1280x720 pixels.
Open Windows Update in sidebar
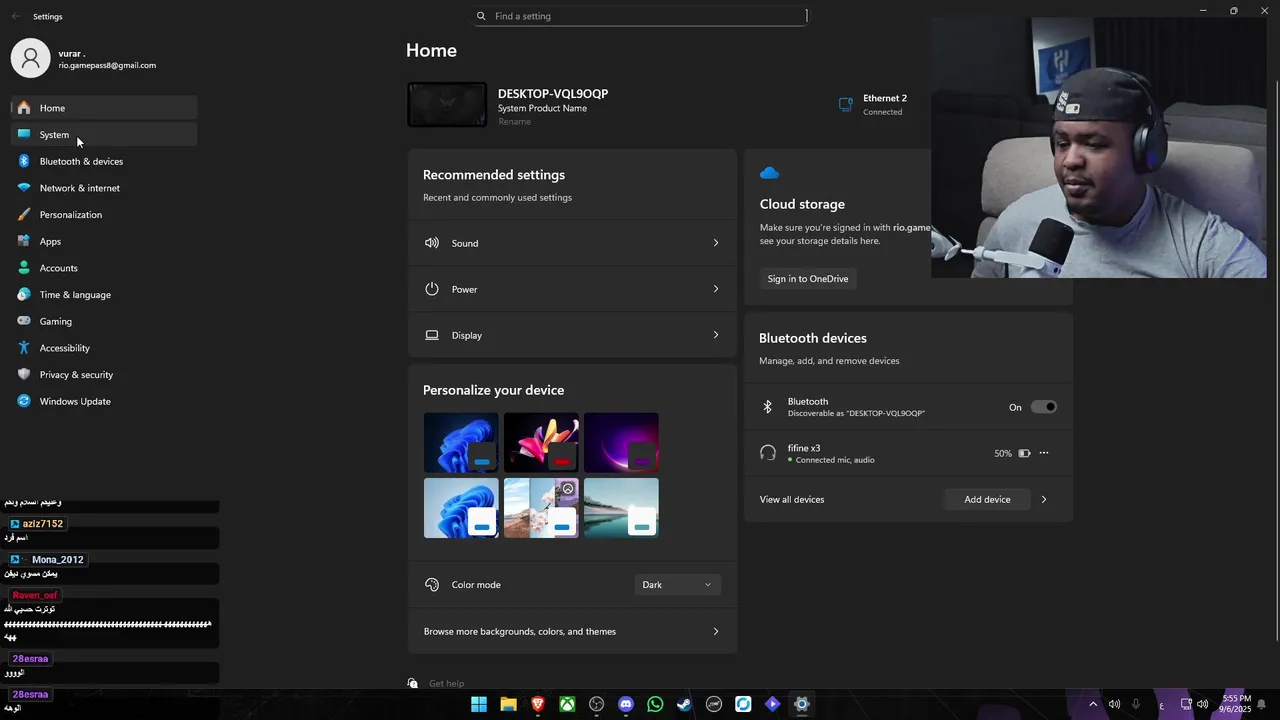click(104, 401)
